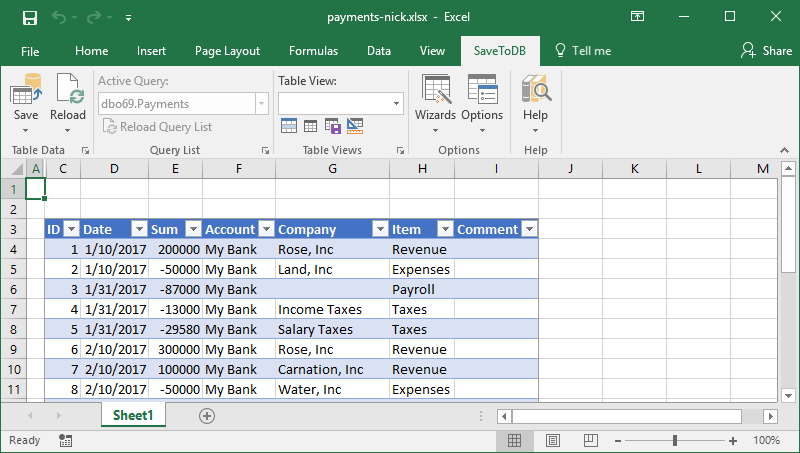The image size is (800, 453).
Task: Click the table view design ruler icon
Action: click(355, 125)
